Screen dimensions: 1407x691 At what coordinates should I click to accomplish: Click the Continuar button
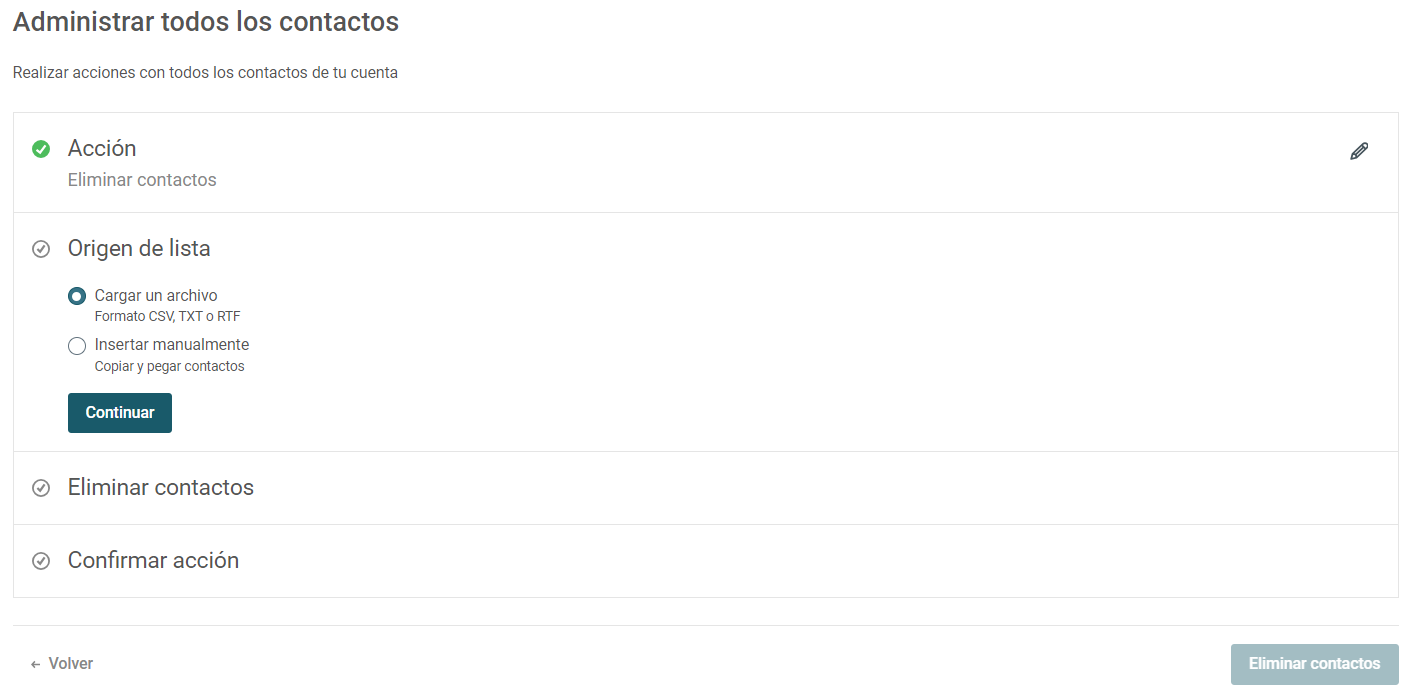coord(120,413)
